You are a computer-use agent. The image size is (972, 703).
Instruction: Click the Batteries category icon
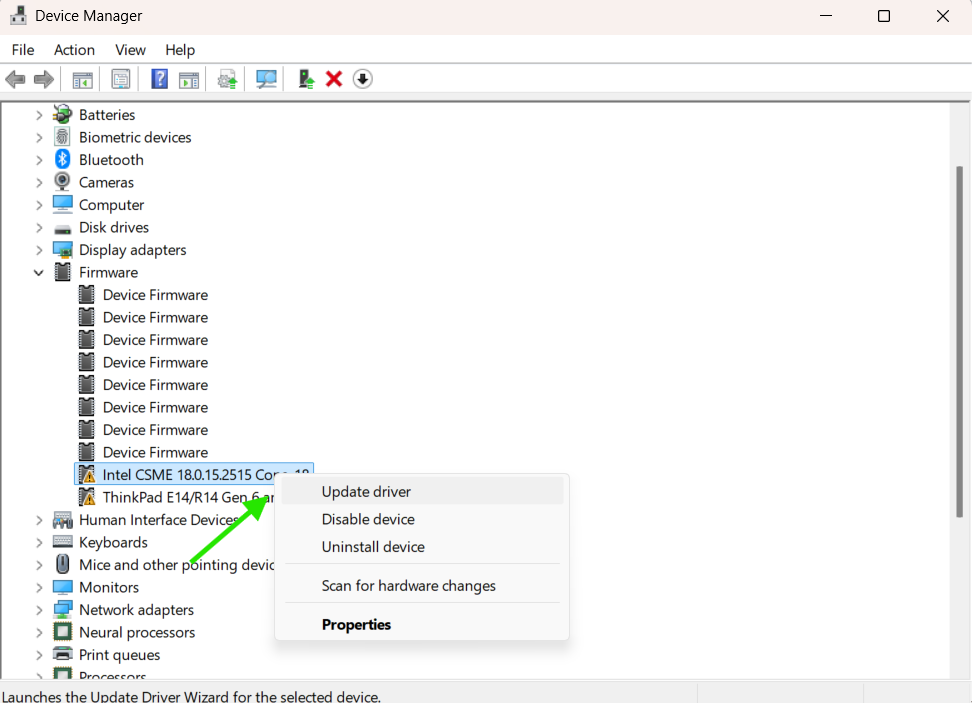point(63,115)
